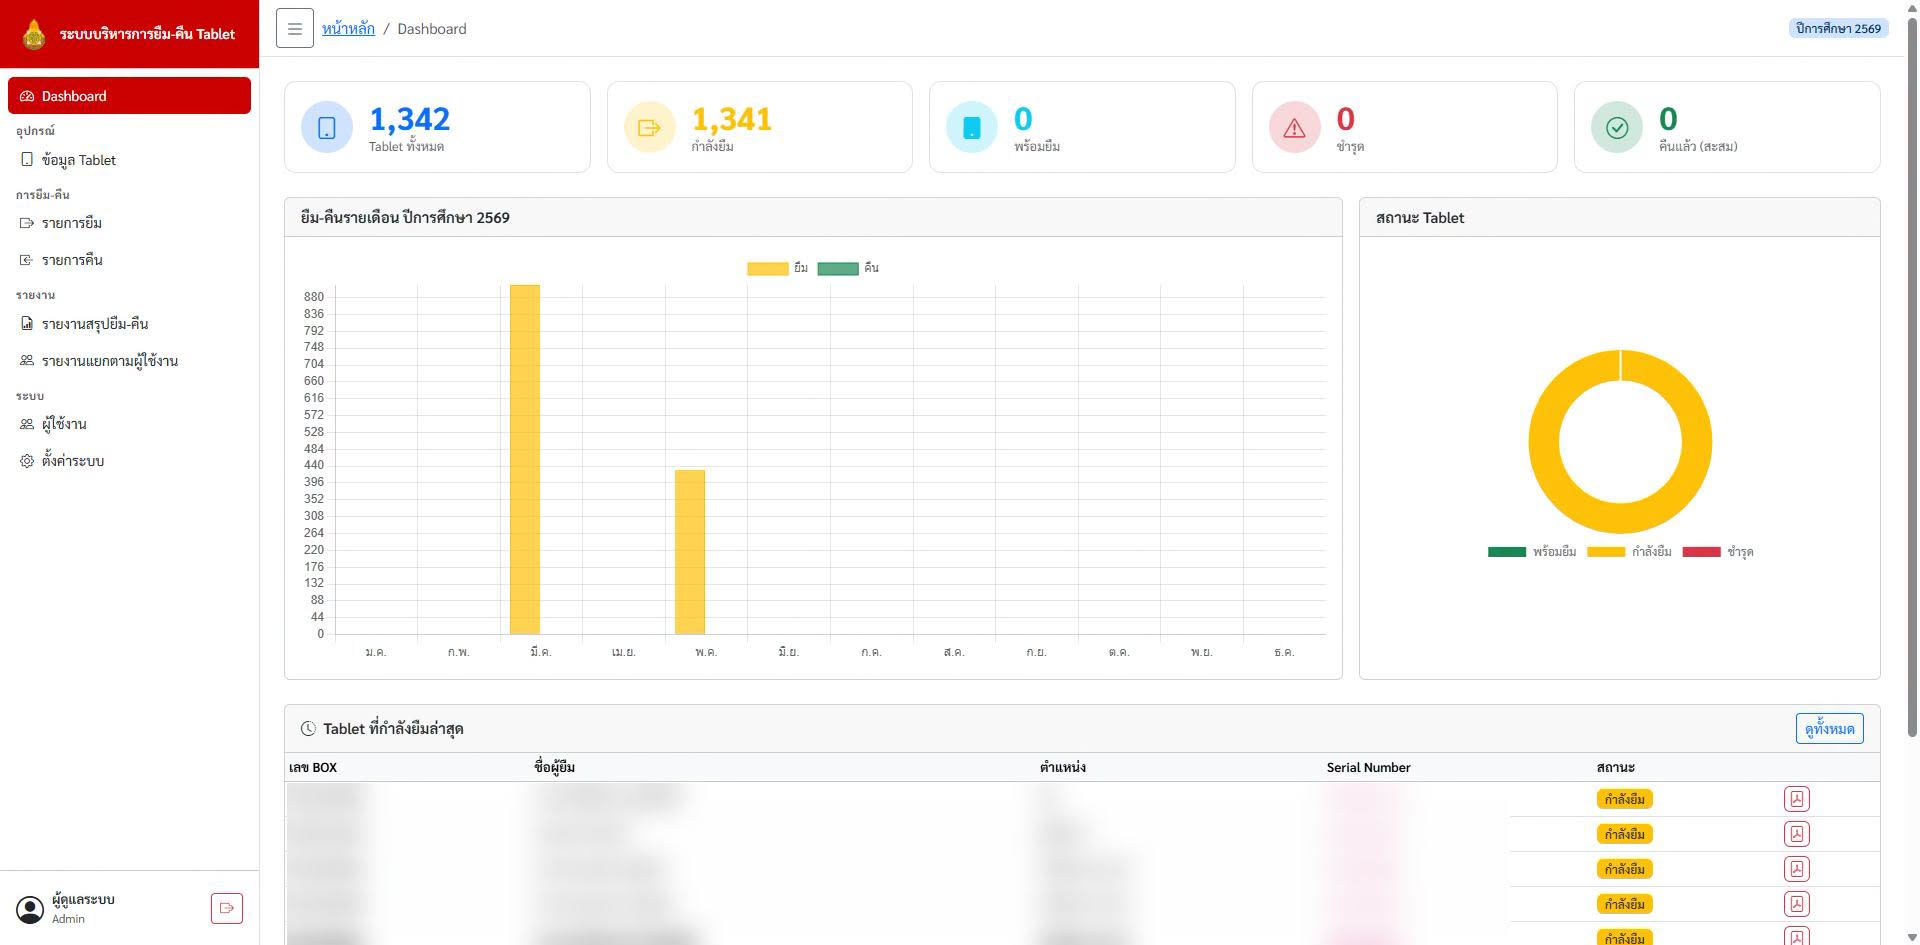Image resolution: width=1920 pixels, height=945 pixels.
Task: Open ข้อมูล Tablet in the sidebar
Action: [129, 160]
